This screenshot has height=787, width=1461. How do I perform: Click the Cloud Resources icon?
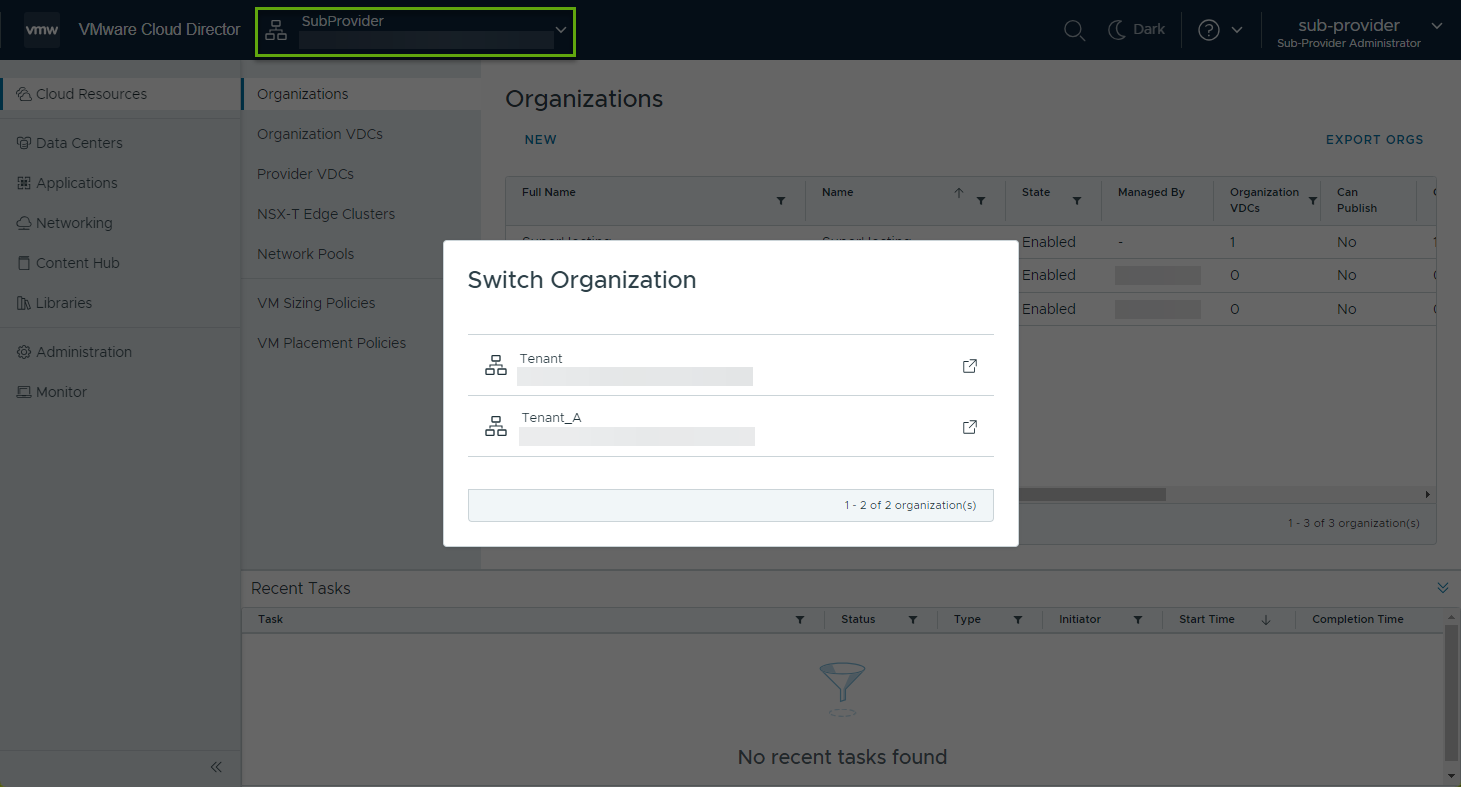24,94
